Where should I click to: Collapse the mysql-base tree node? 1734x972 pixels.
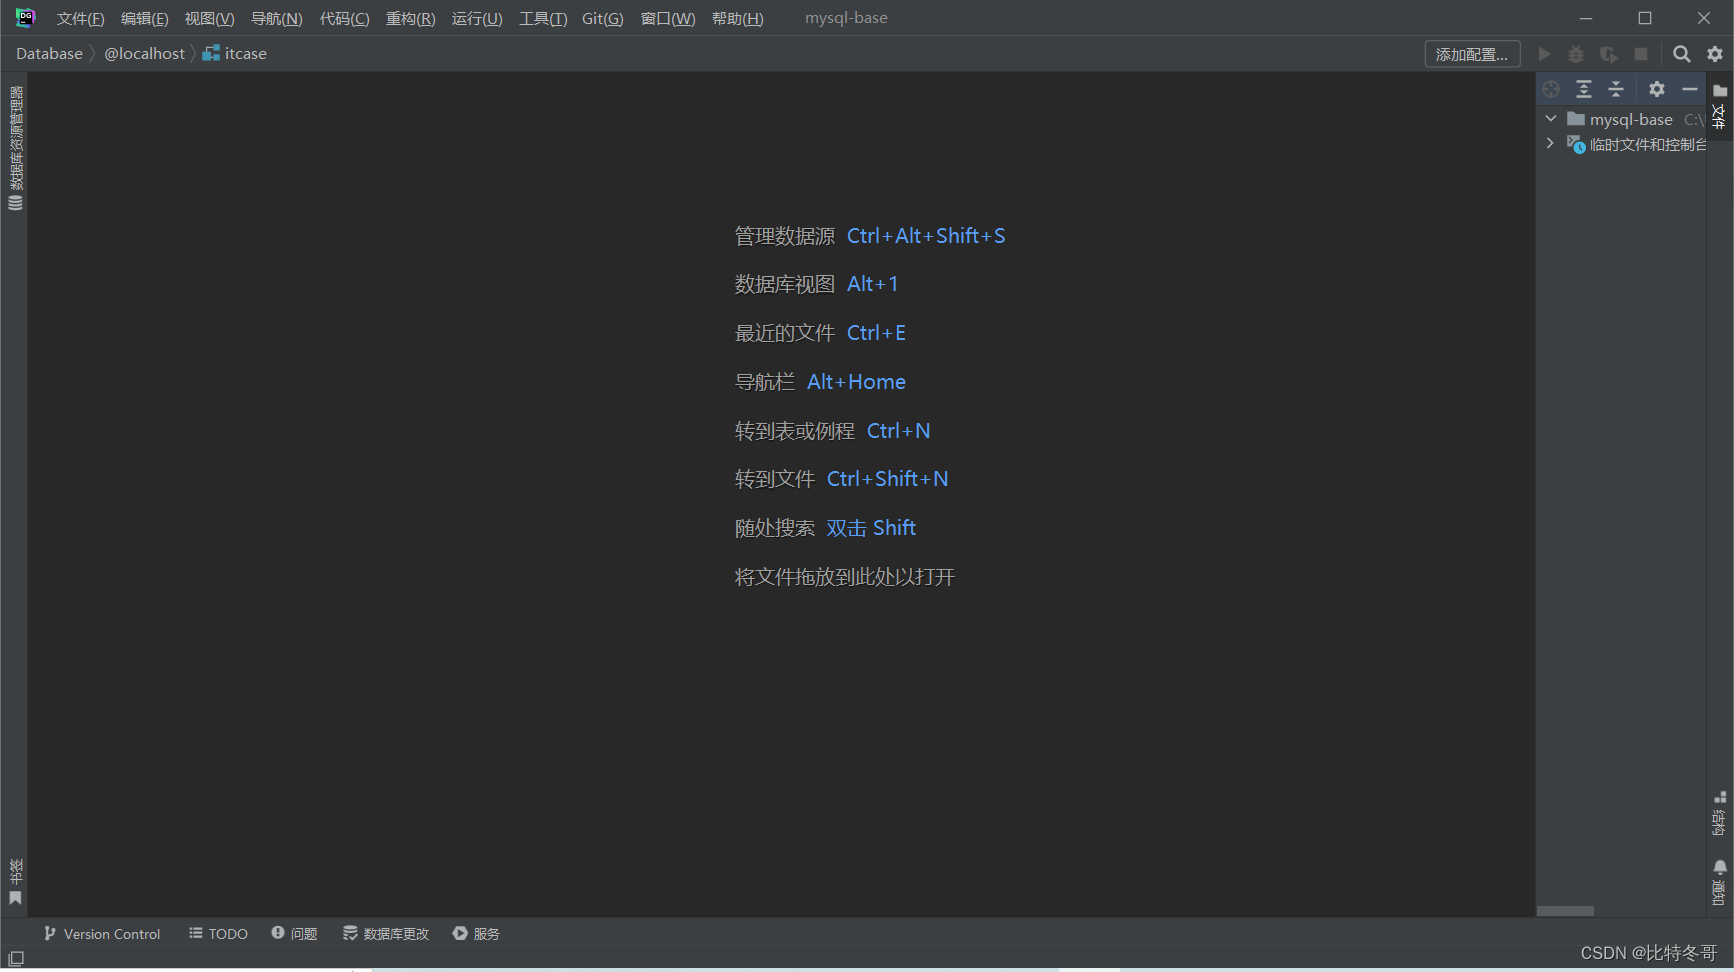(1551, 119)
